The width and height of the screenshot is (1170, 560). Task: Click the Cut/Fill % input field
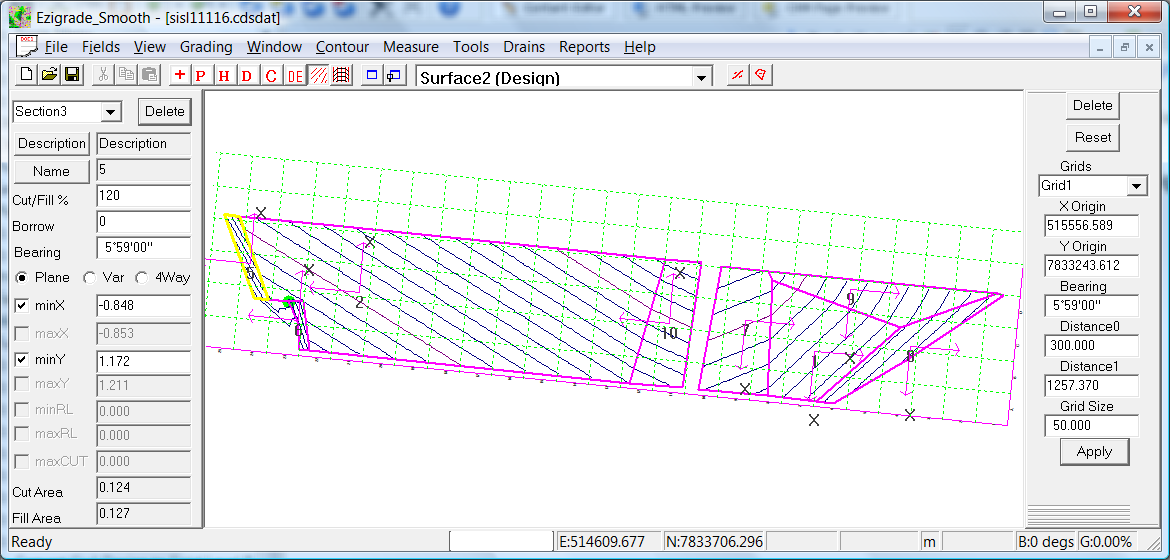143,198
